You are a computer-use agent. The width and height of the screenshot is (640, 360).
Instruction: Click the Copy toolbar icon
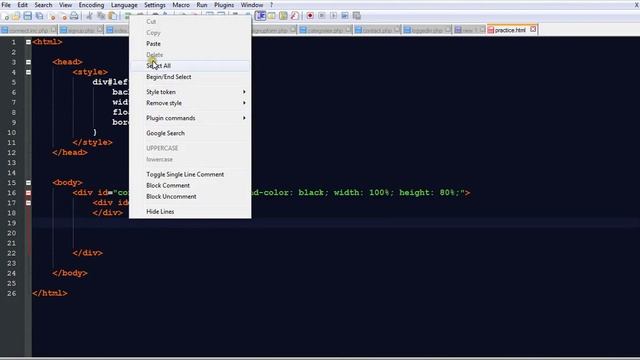pos(100,16)
